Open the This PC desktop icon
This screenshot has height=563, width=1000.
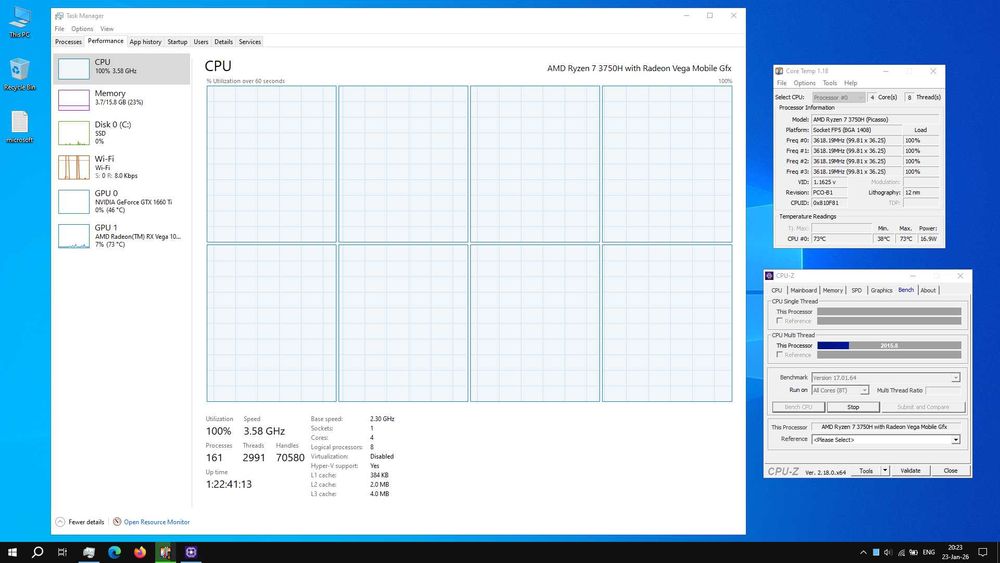click(19, 21)
